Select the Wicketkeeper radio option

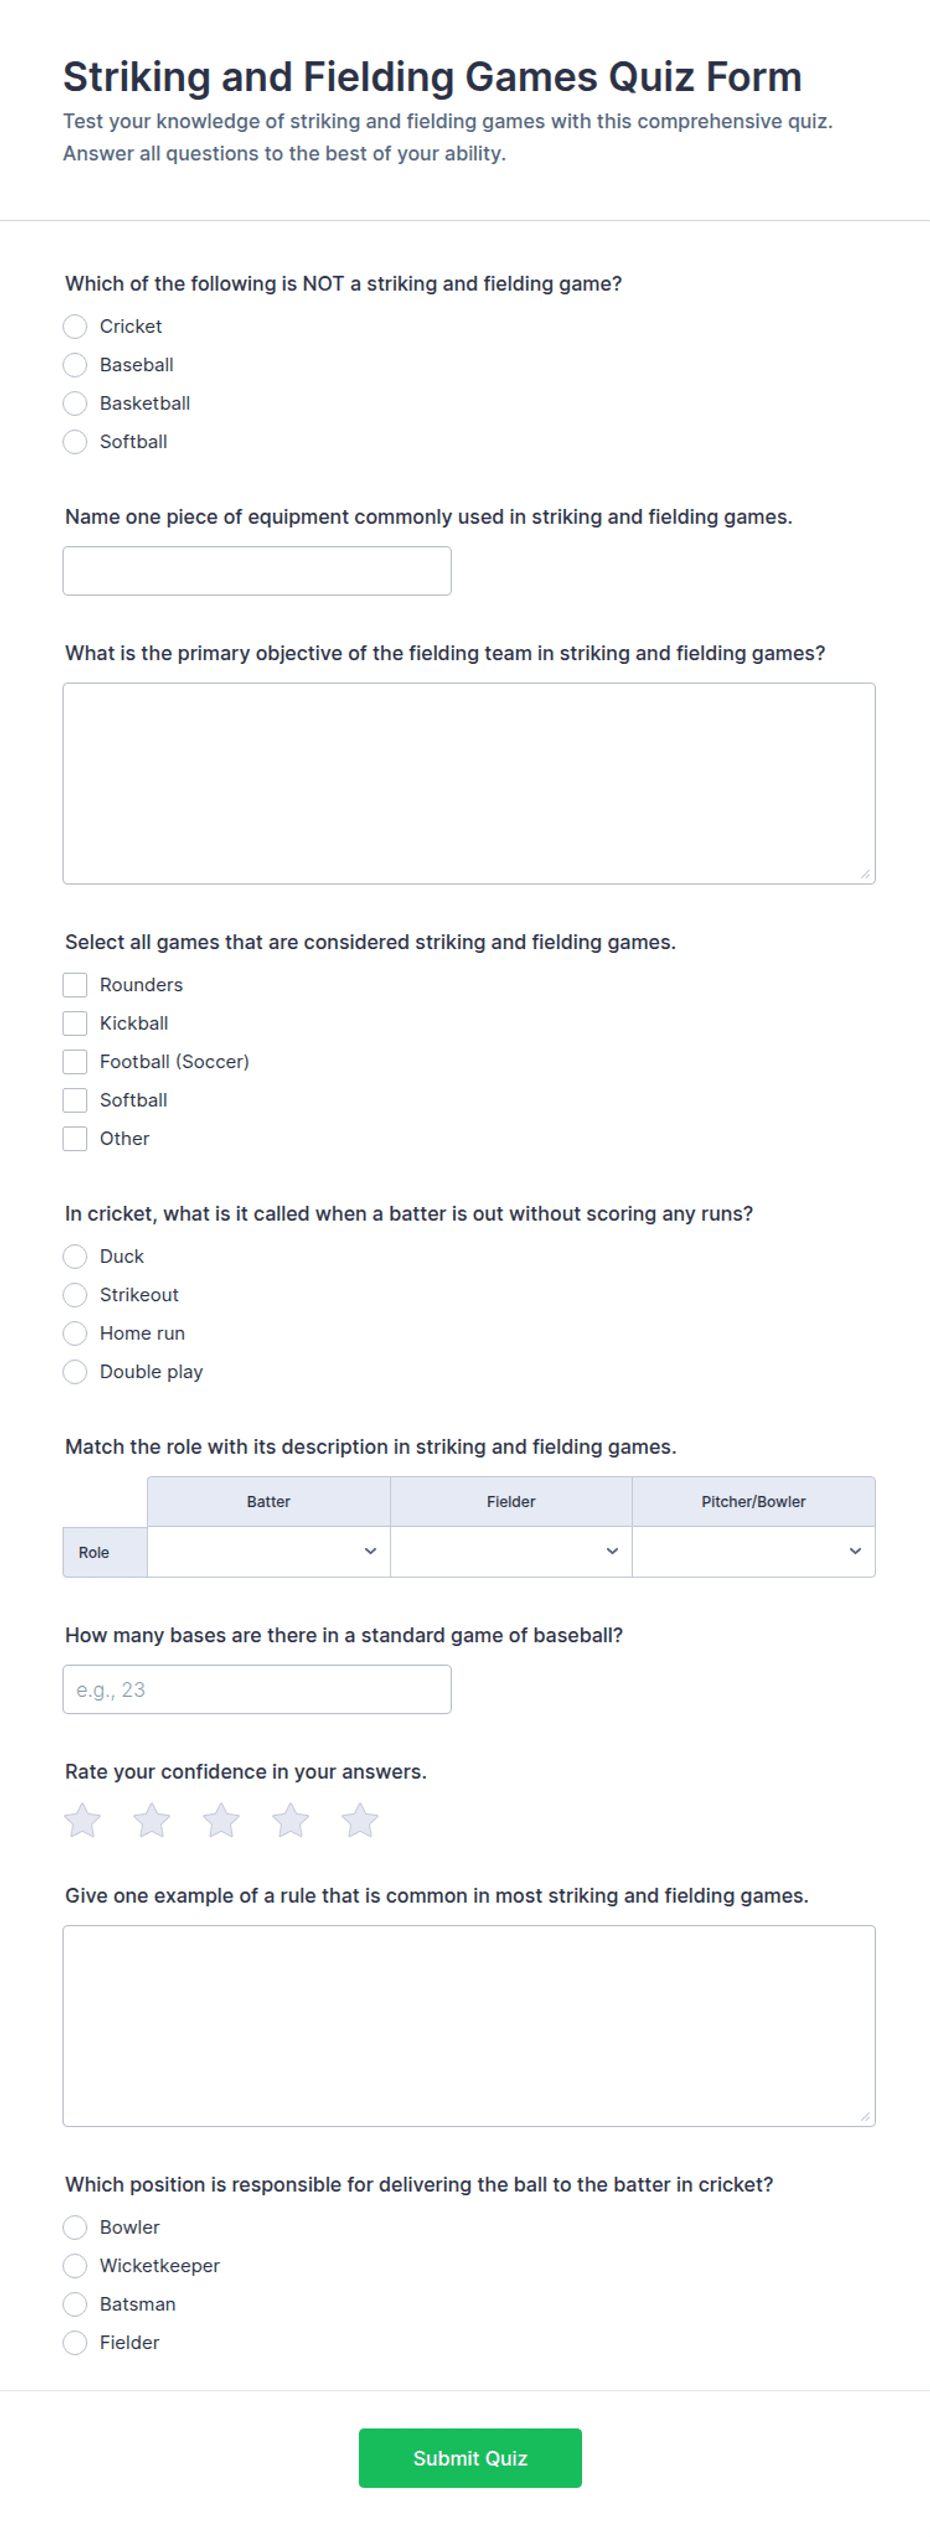(x=75, y=2265)
